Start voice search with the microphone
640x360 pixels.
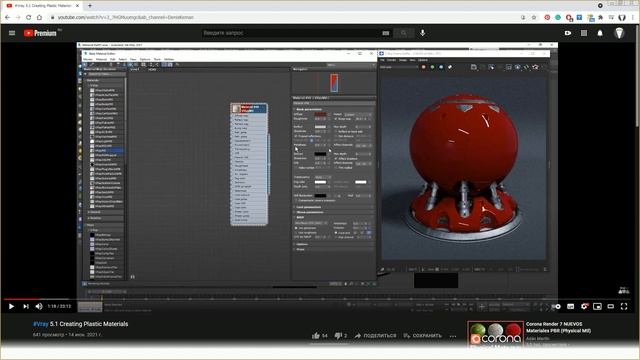point(422,33)
